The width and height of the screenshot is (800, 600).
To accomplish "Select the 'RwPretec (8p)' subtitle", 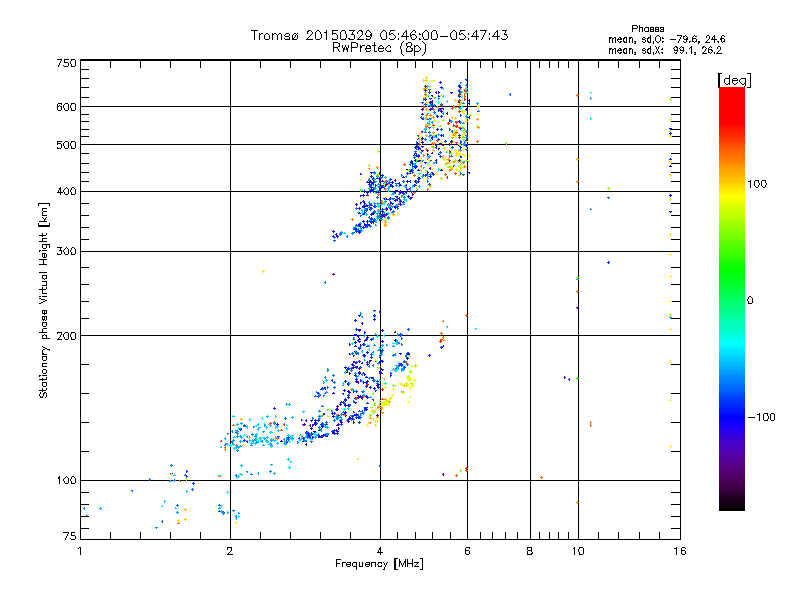I will coord(379,48).
